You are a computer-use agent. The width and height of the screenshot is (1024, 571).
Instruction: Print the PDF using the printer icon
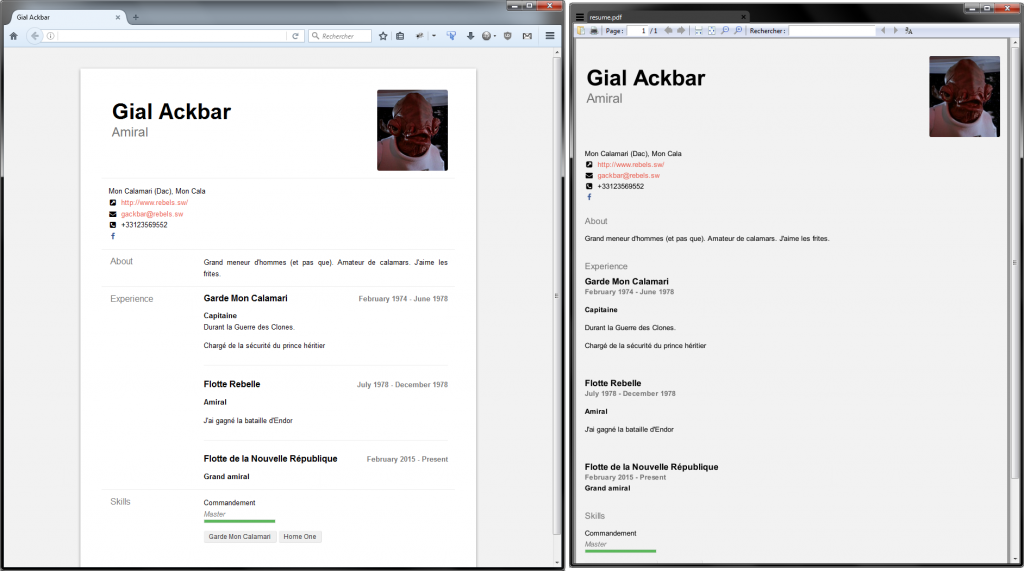coord(594,31)
